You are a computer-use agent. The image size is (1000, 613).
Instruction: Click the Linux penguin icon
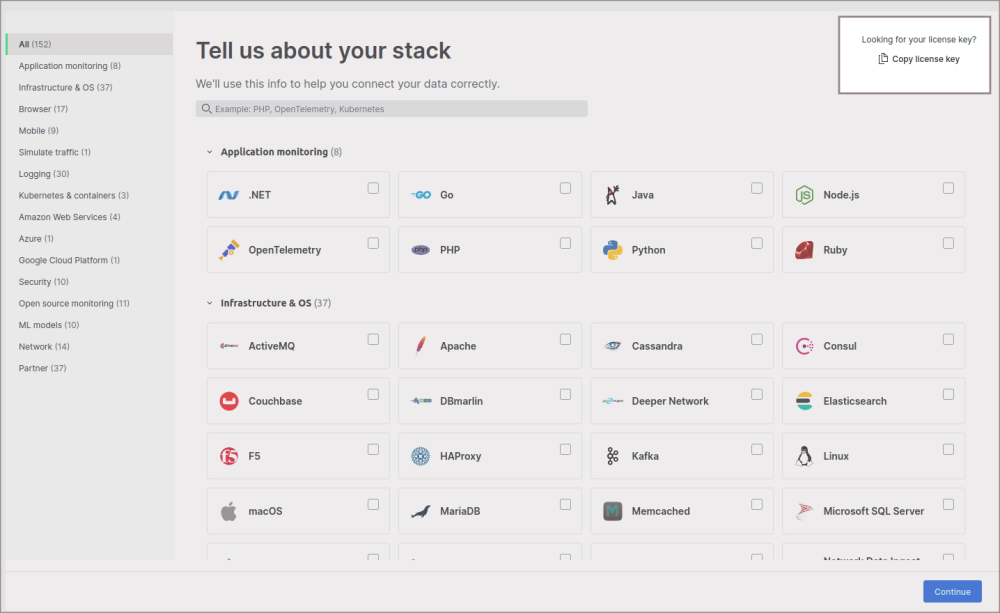pyautogui.click(x=804, y=455)
